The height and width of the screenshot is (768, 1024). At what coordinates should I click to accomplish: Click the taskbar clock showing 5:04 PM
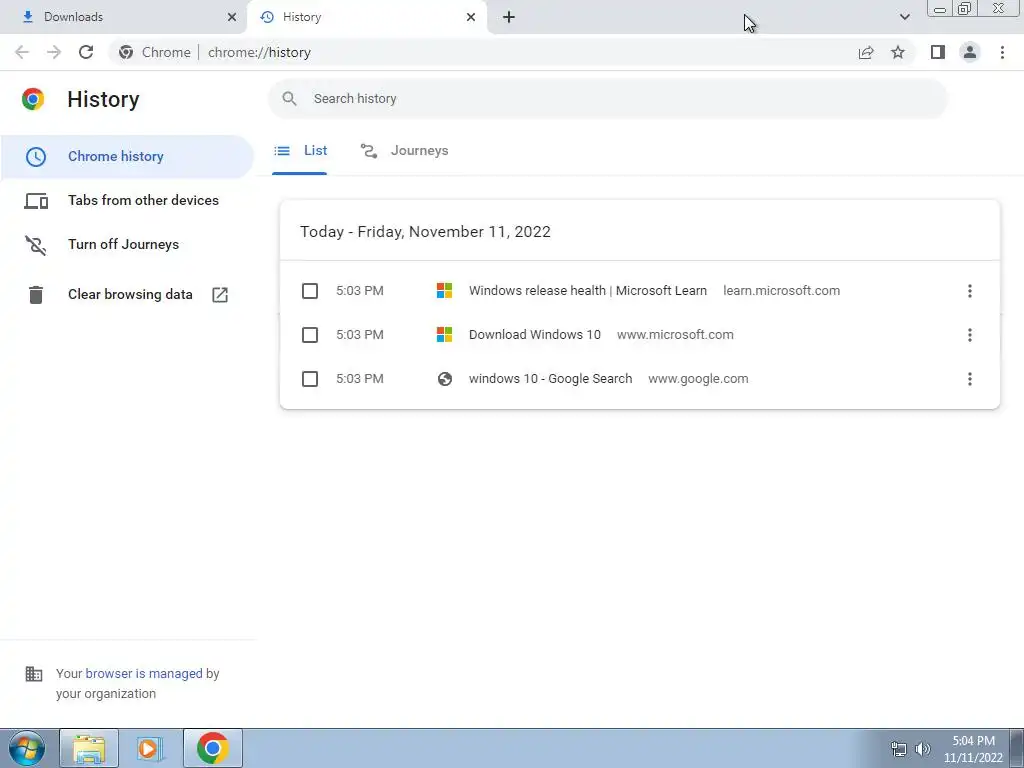[x=973, y=749]
